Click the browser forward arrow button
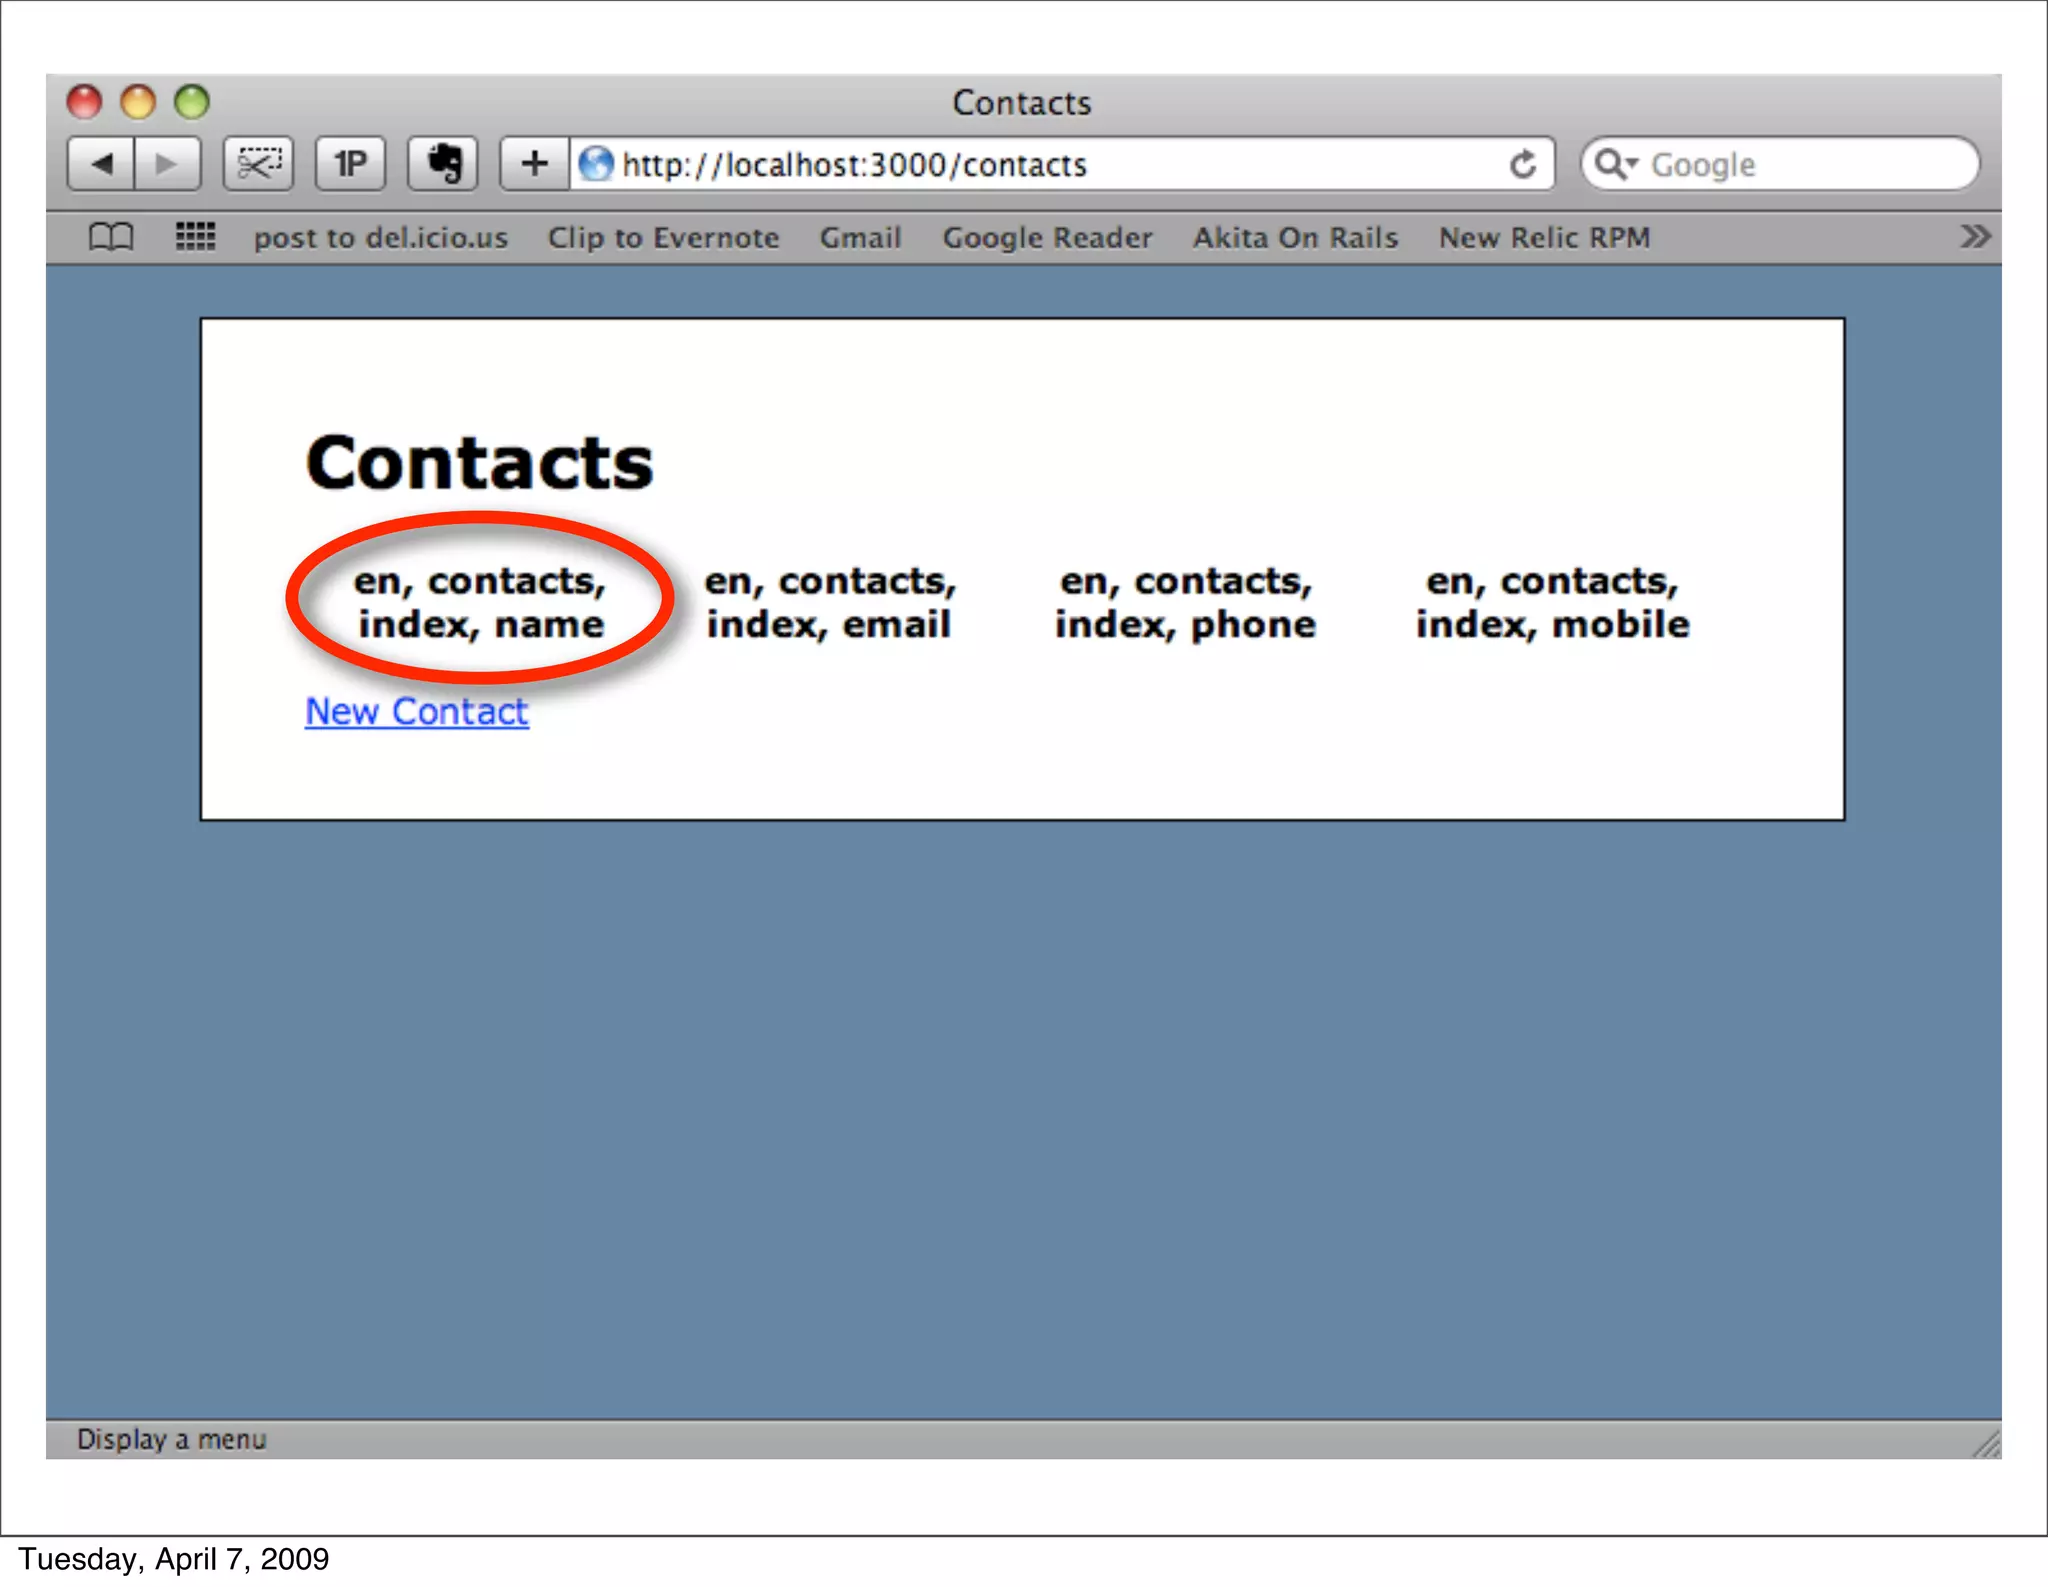This screenshot has width=2048, height=1587. [x=166, y=163]
